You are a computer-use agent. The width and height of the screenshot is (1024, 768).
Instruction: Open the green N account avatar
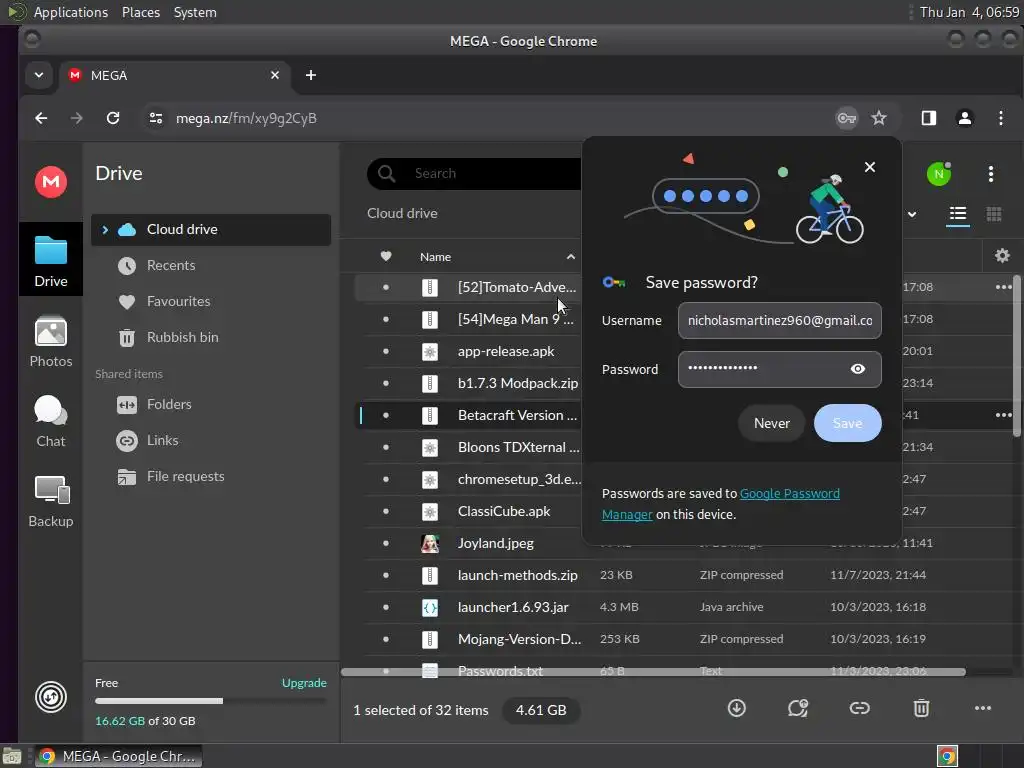[x=938, y=174]
